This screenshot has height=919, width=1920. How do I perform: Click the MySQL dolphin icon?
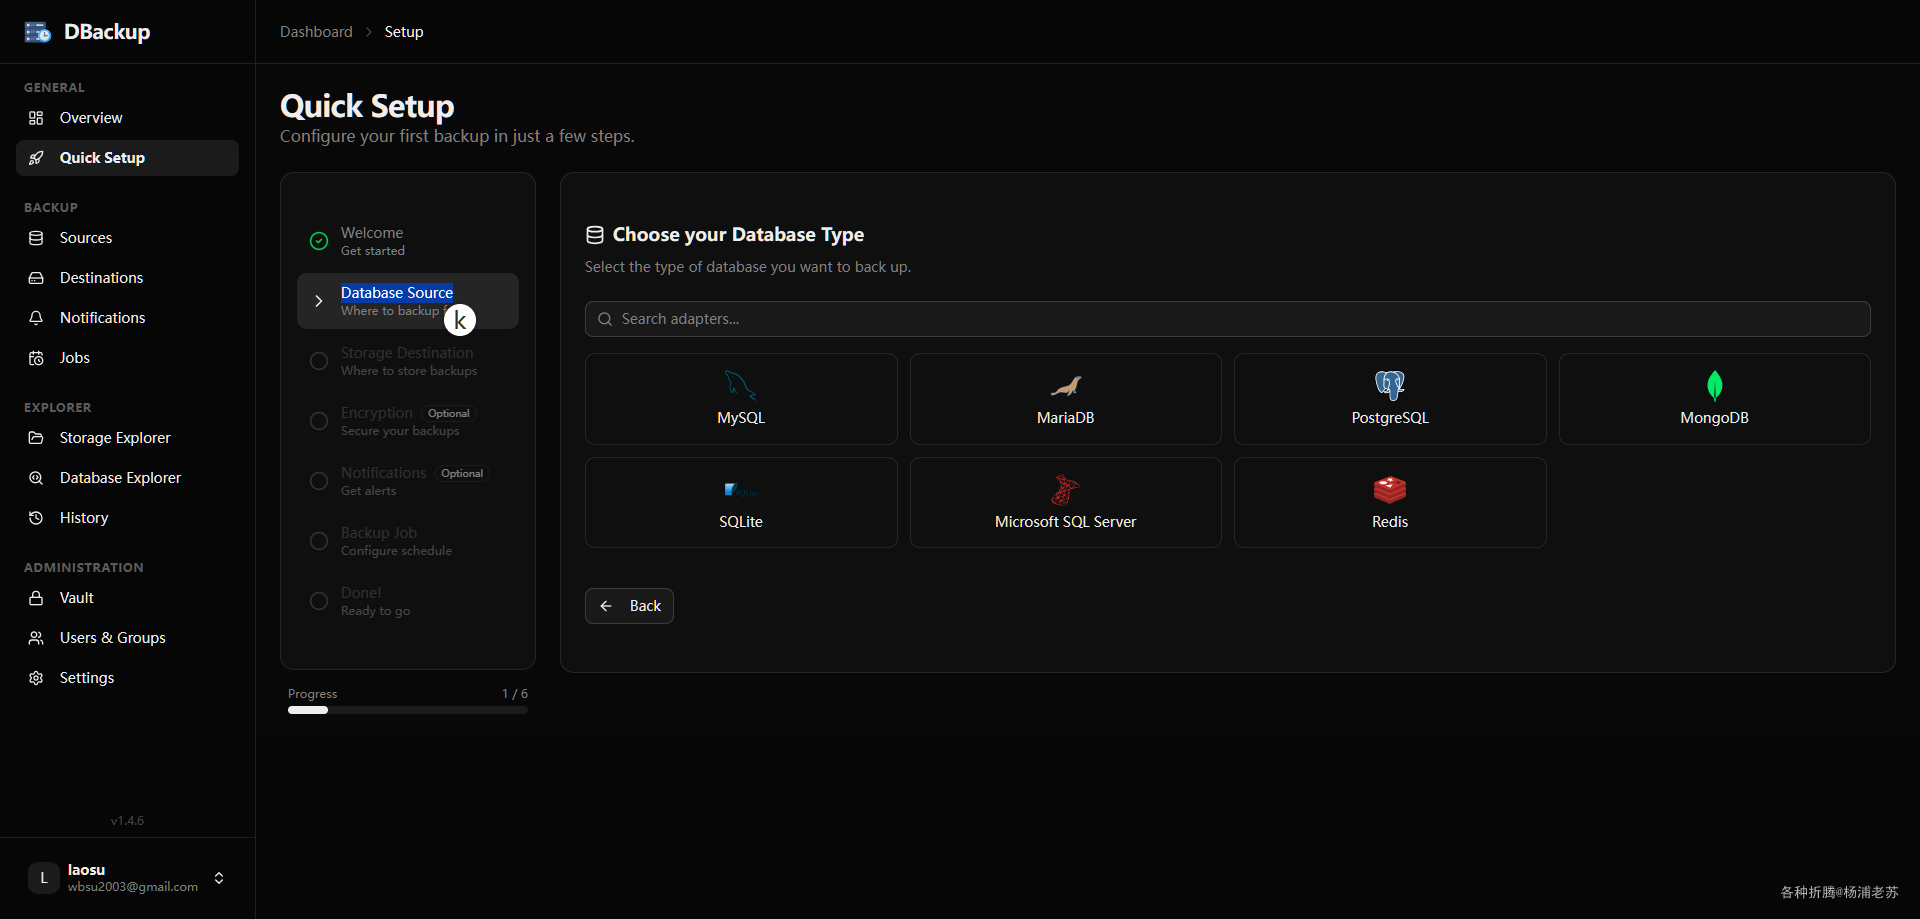point(740,385)
